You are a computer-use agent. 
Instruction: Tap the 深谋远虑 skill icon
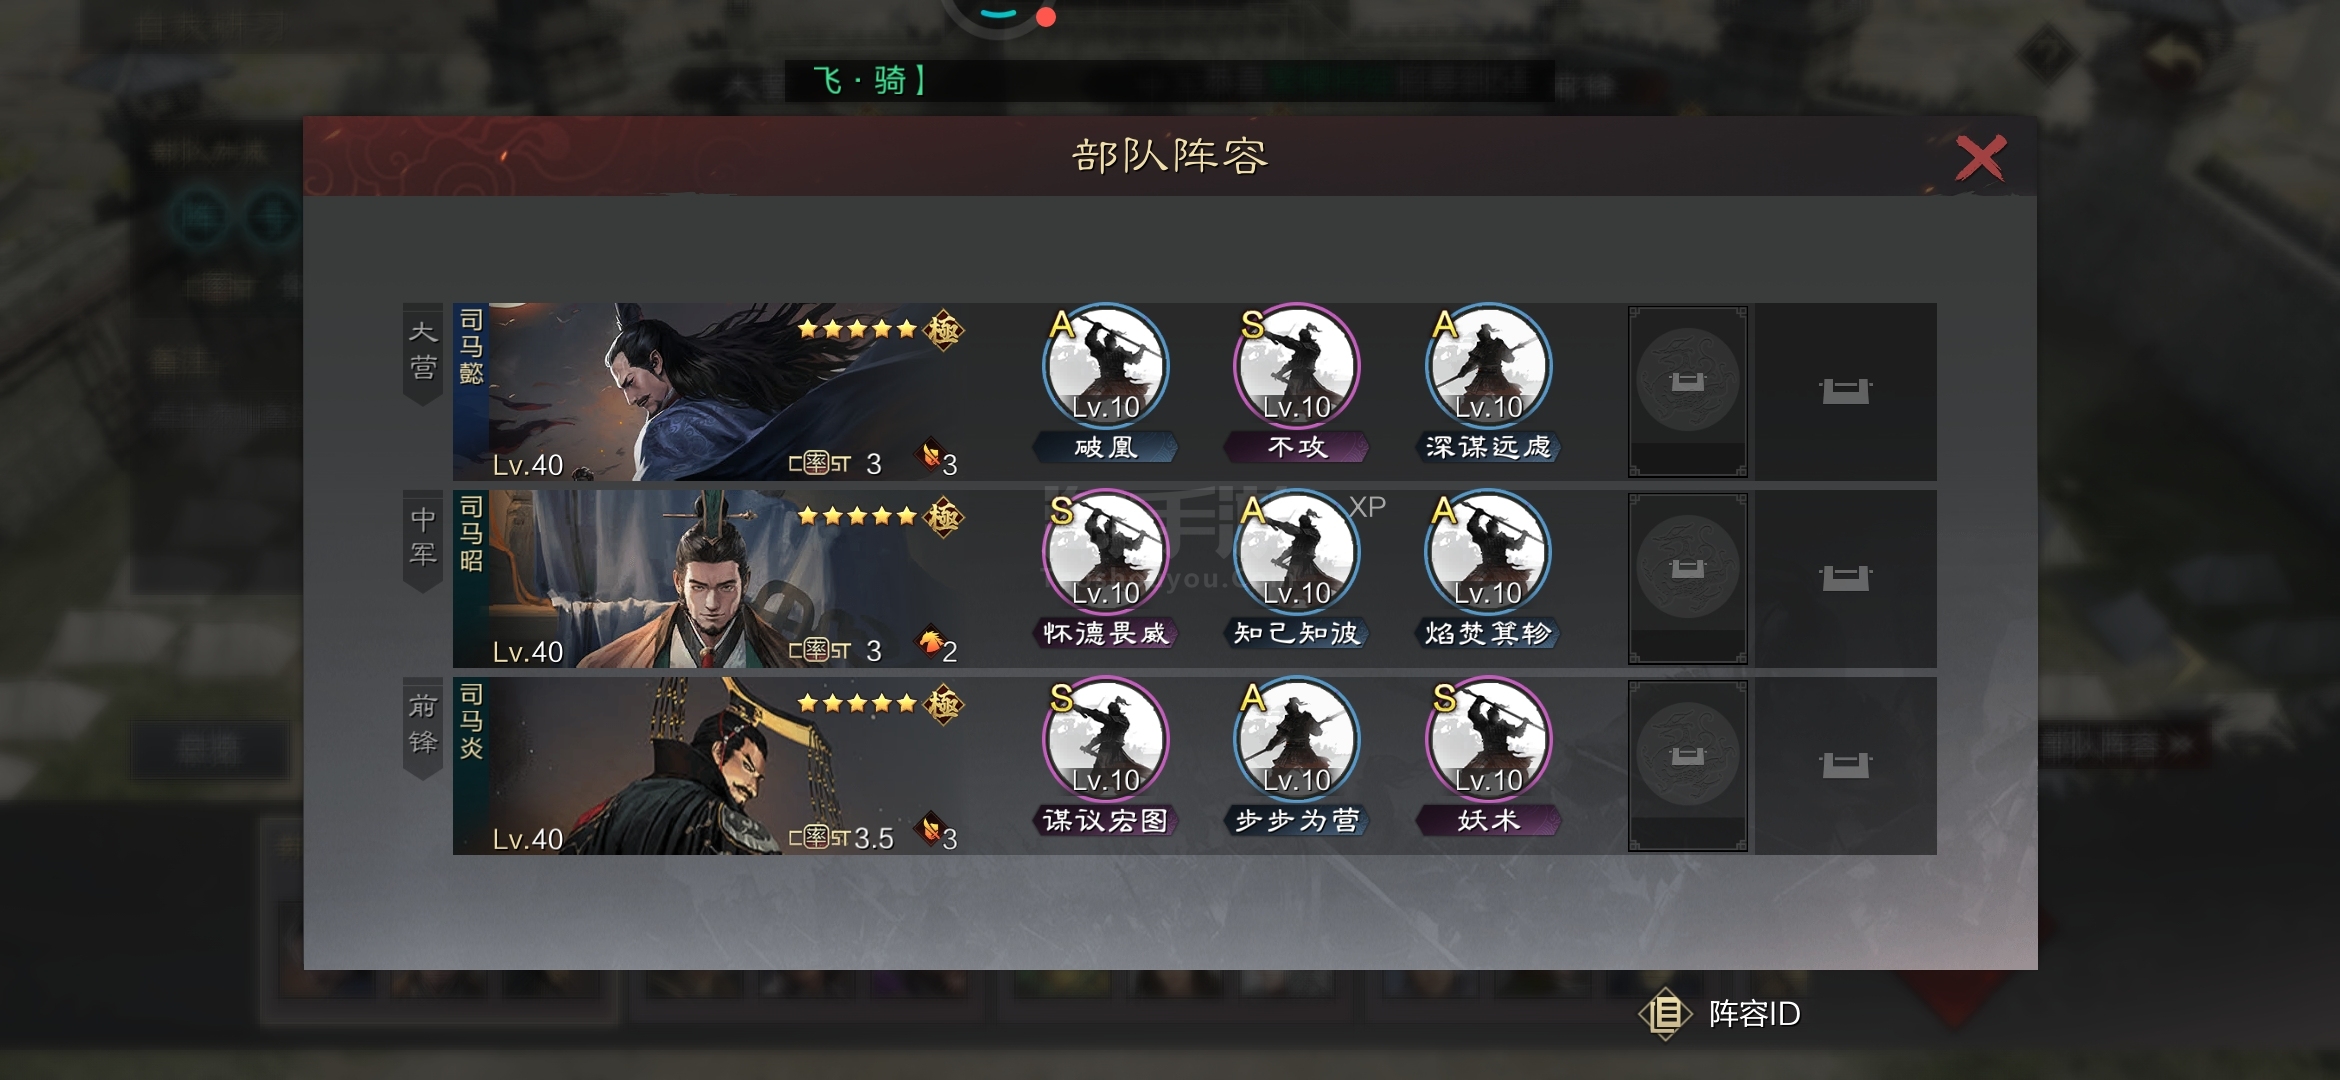[1488, 367]
